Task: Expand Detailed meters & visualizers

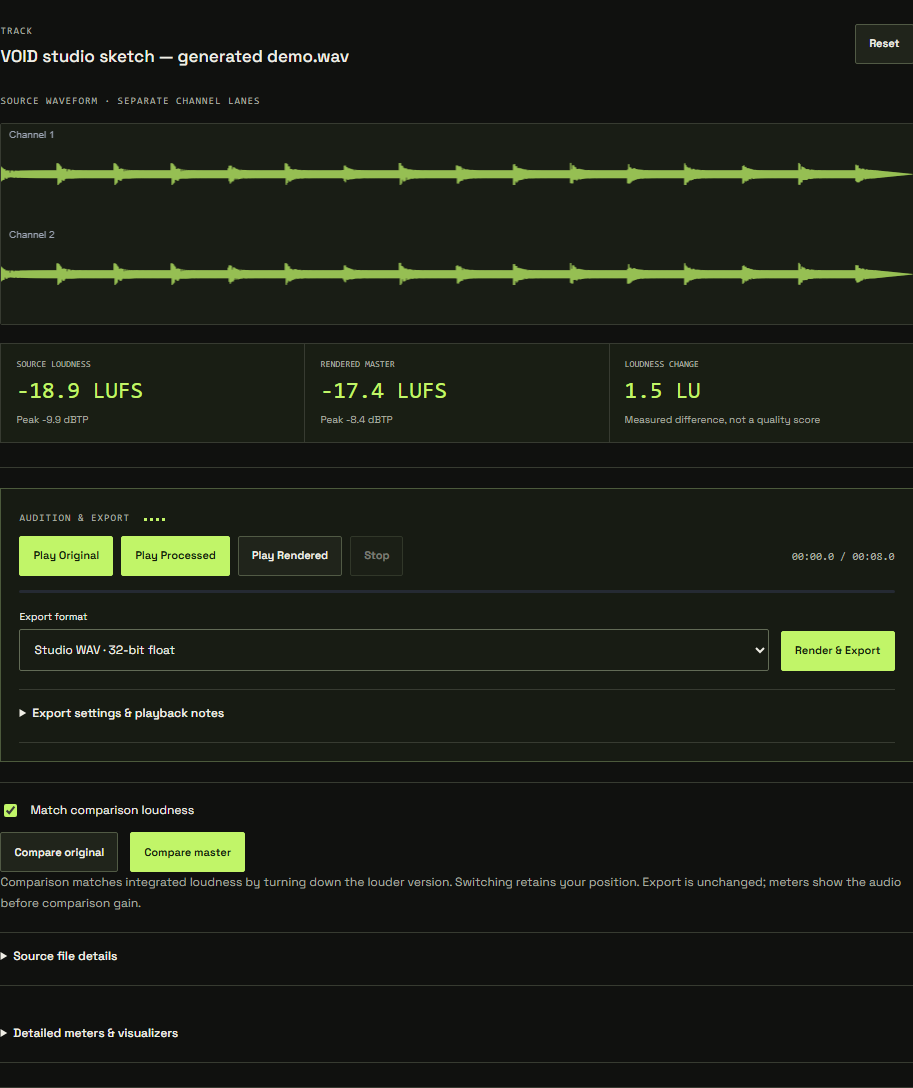Action: coord(89,1033)
